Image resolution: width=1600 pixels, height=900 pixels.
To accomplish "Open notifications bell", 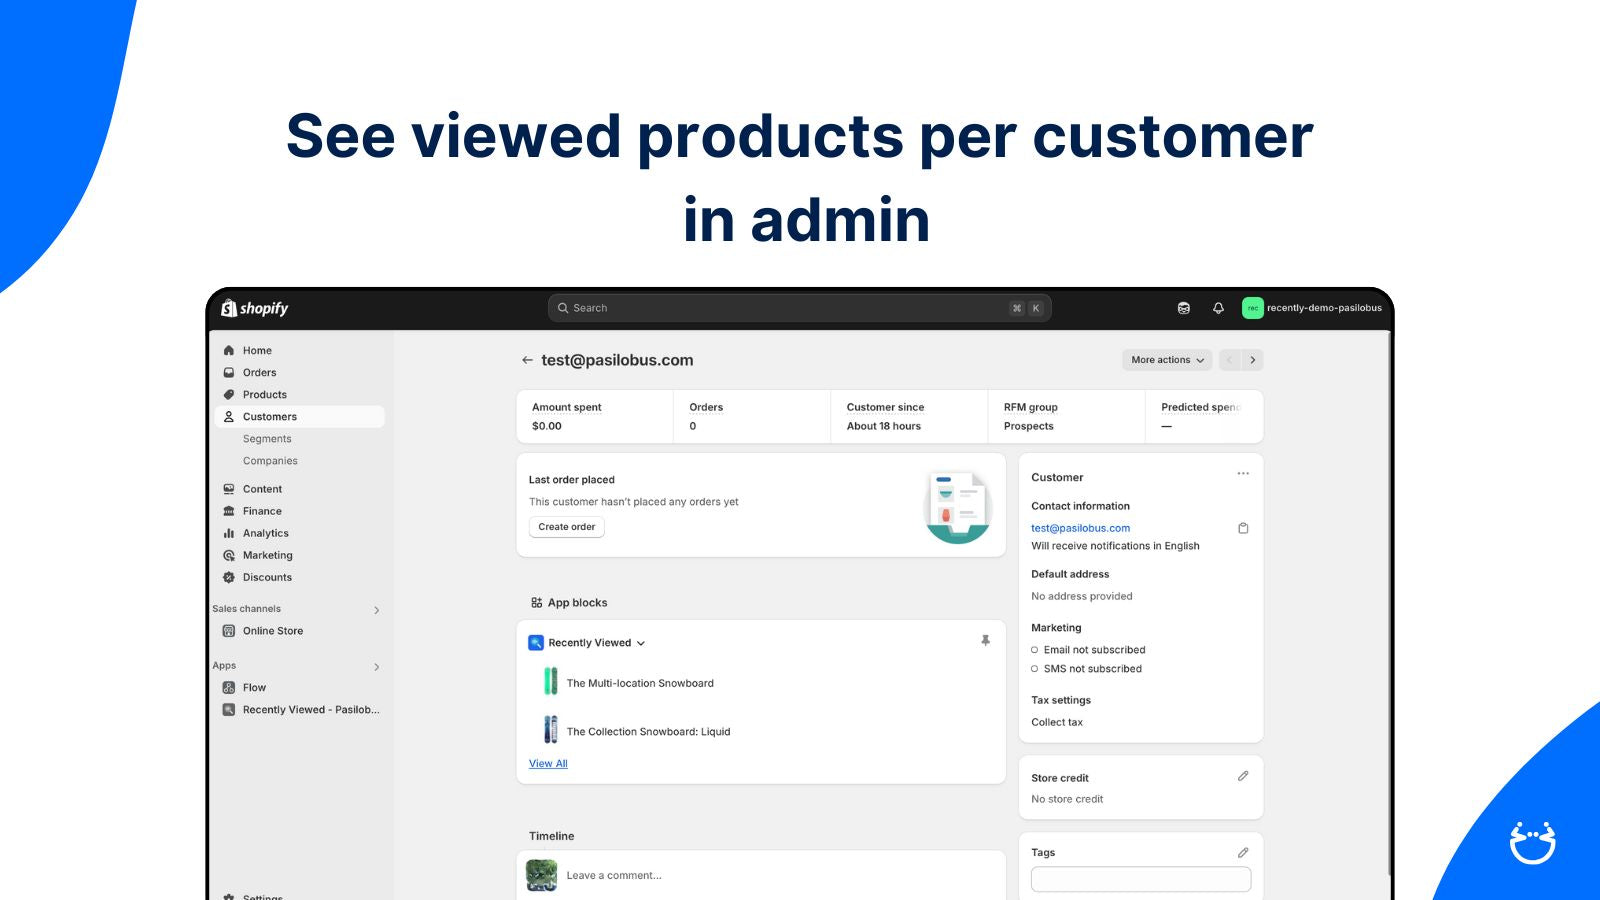I will [1218, 308].
